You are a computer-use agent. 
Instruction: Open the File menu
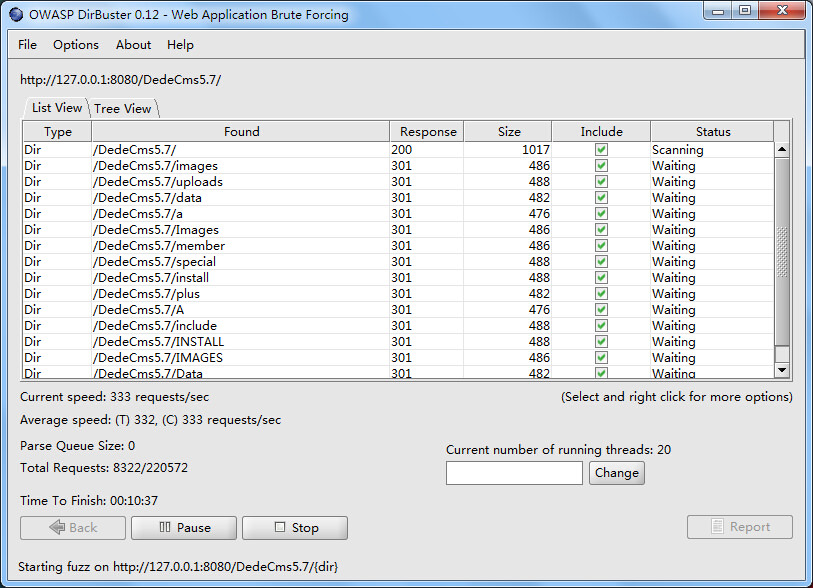pos(28,45)
